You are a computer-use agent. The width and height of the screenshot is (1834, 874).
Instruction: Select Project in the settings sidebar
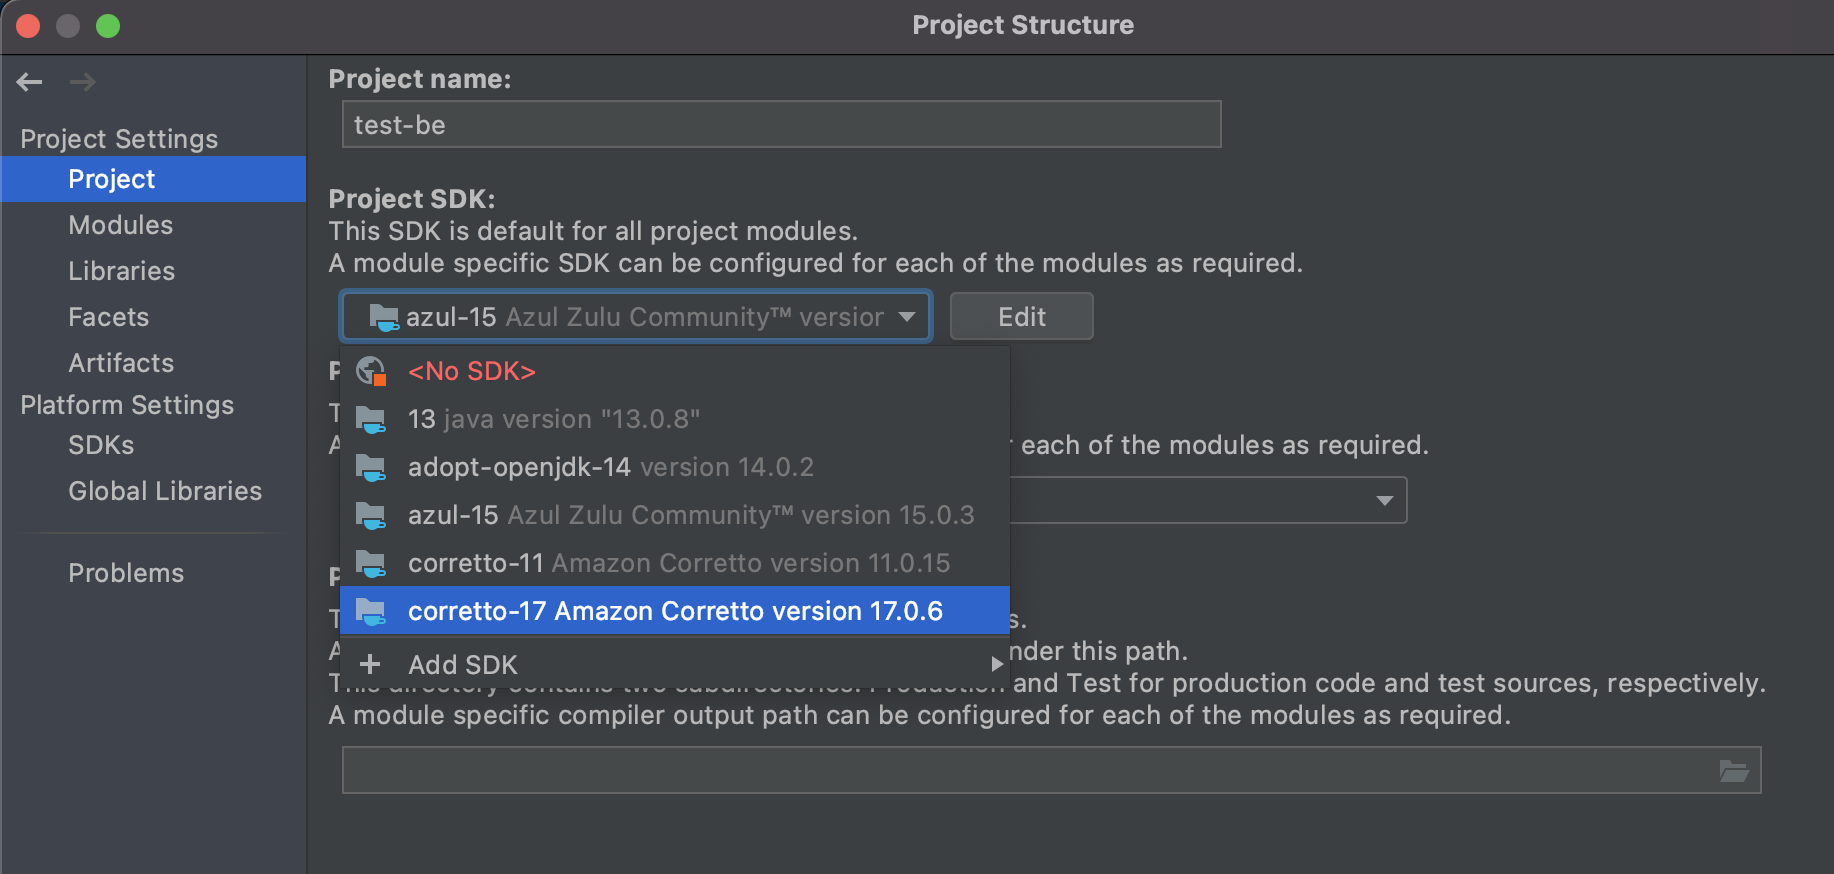click(153, 179)
